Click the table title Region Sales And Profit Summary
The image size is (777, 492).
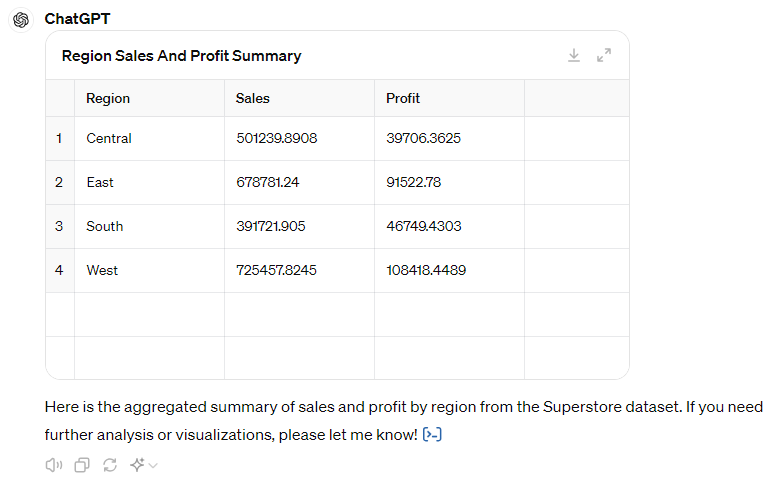pos(181,56)
